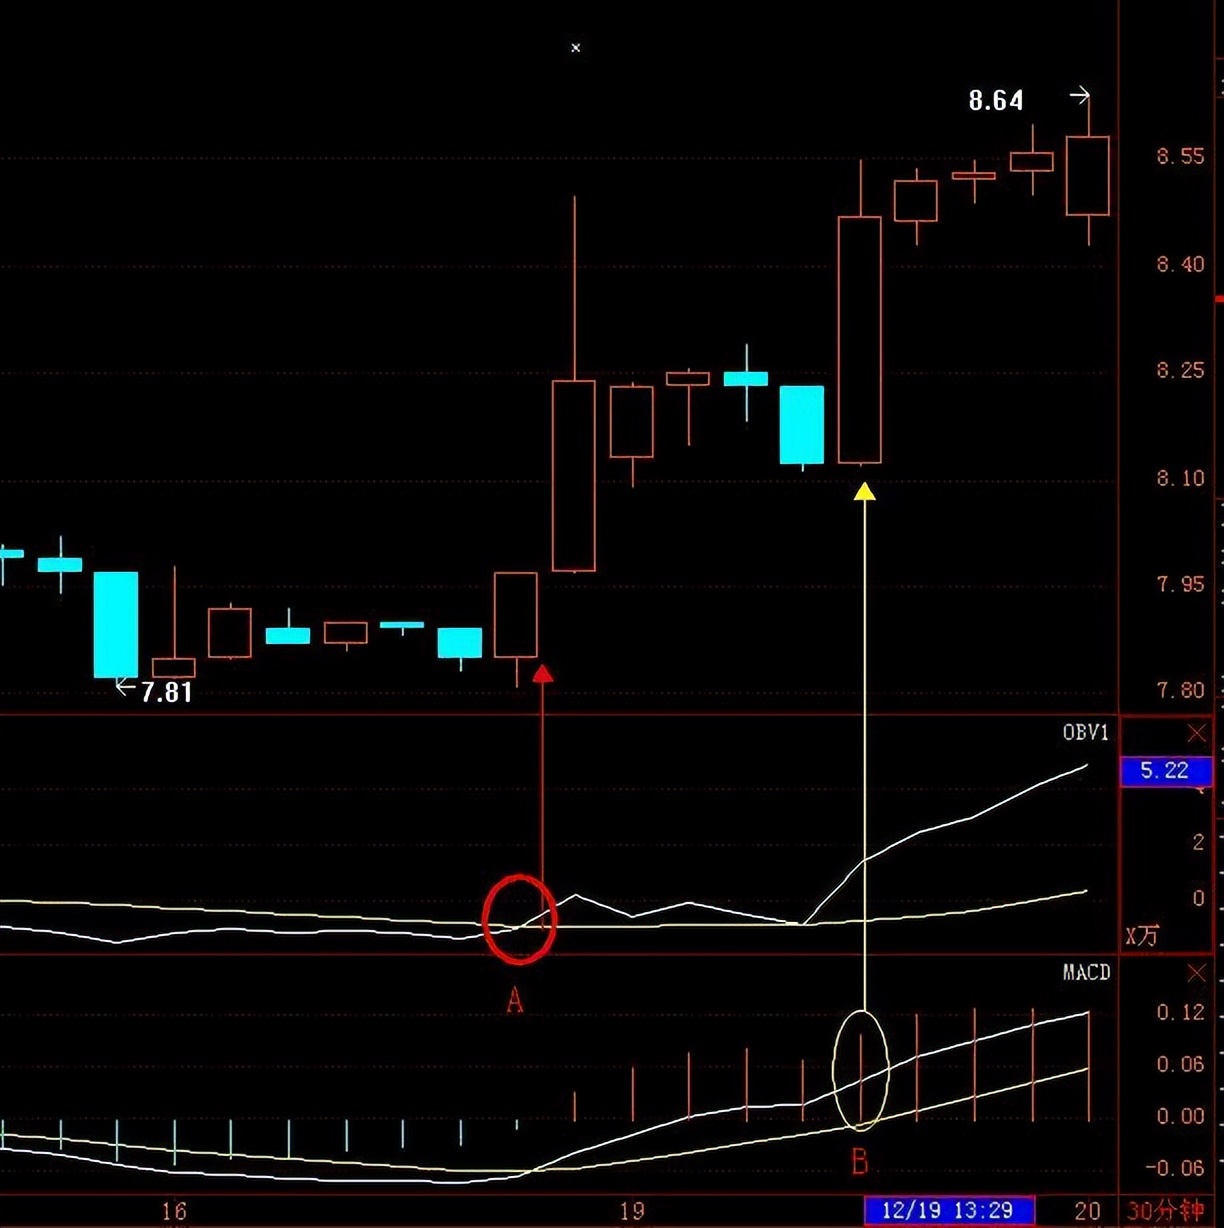The image size is (1224, 1228).
Task: Click the 8.64 high price label
Action: (995, 101)
